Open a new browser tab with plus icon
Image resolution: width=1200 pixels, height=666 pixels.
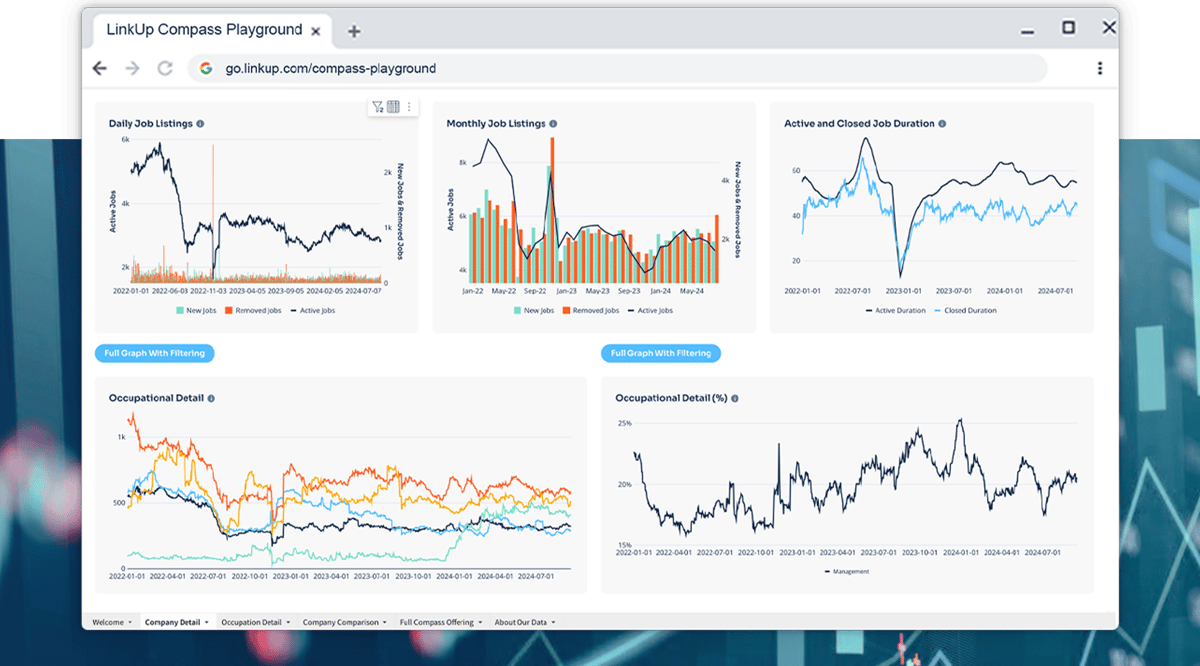coord(354,31)
